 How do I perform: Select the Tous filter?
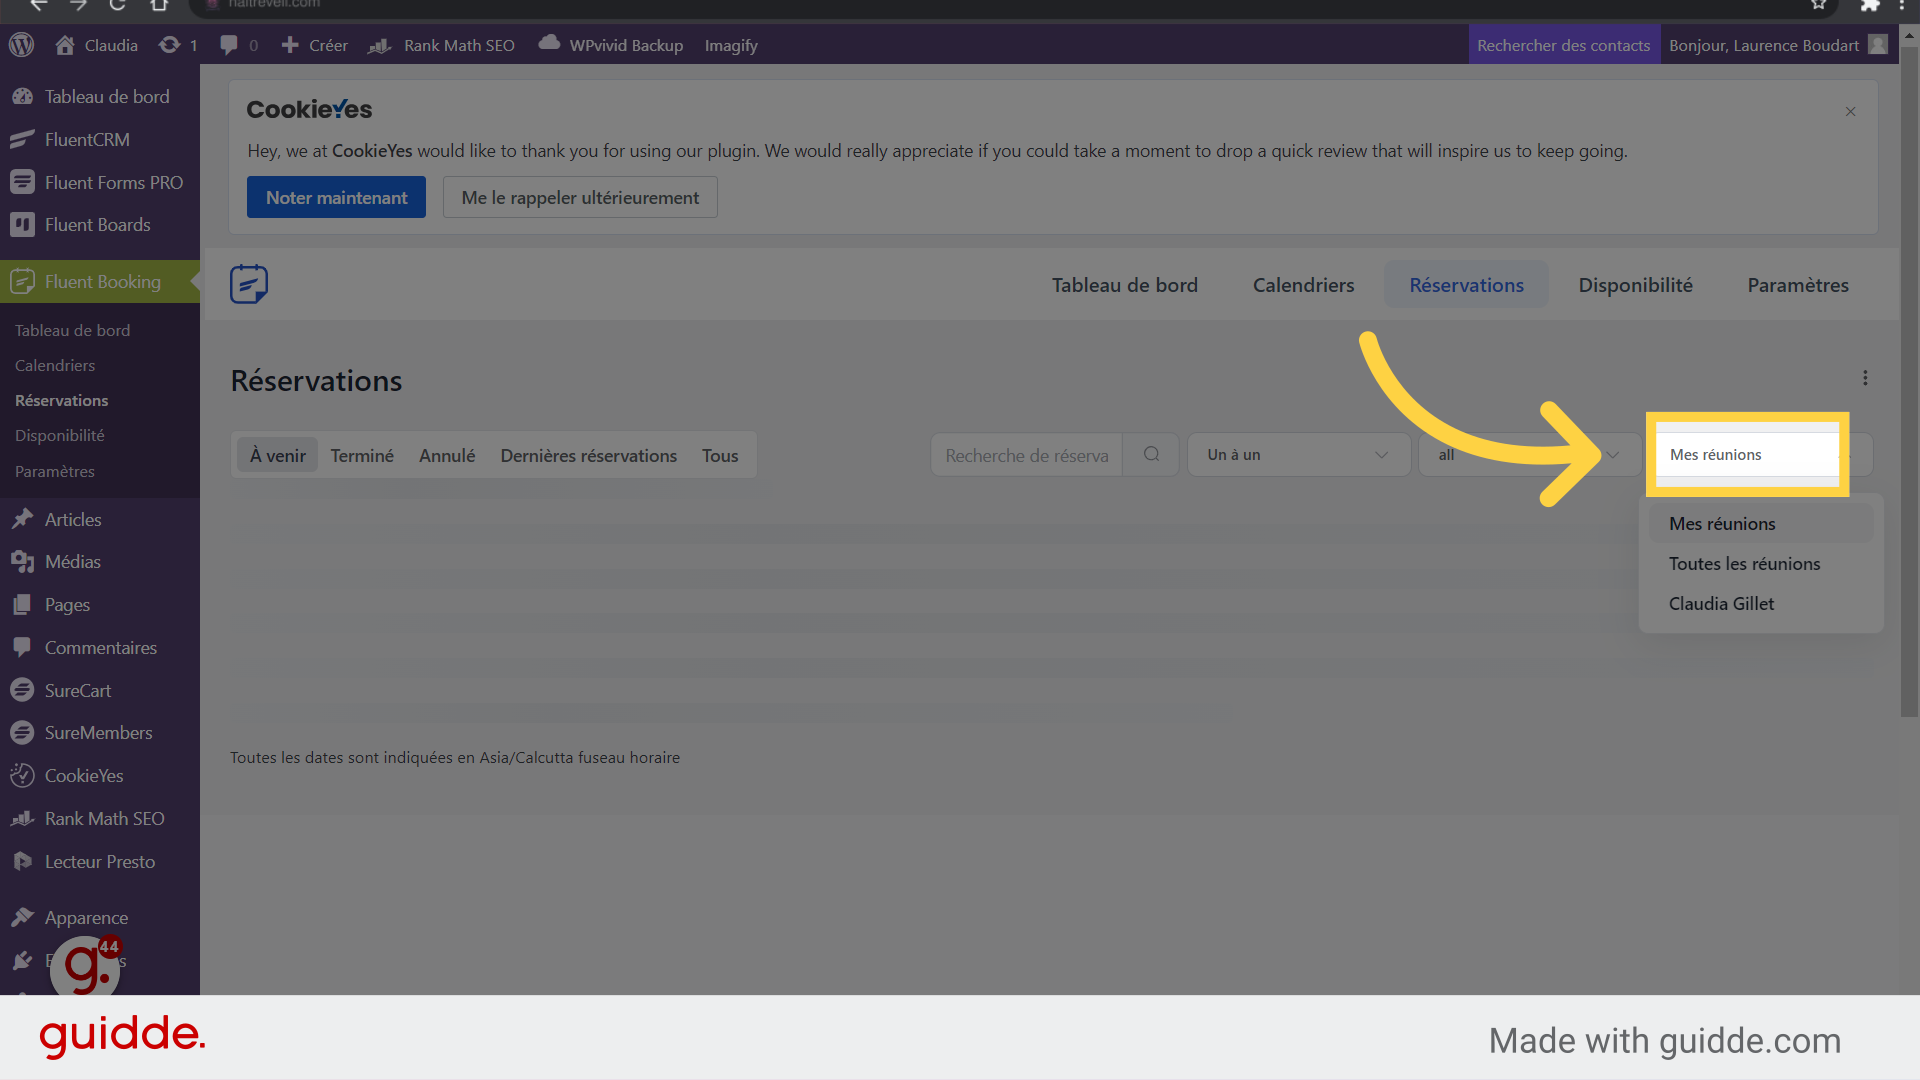(x=720, y=455)
